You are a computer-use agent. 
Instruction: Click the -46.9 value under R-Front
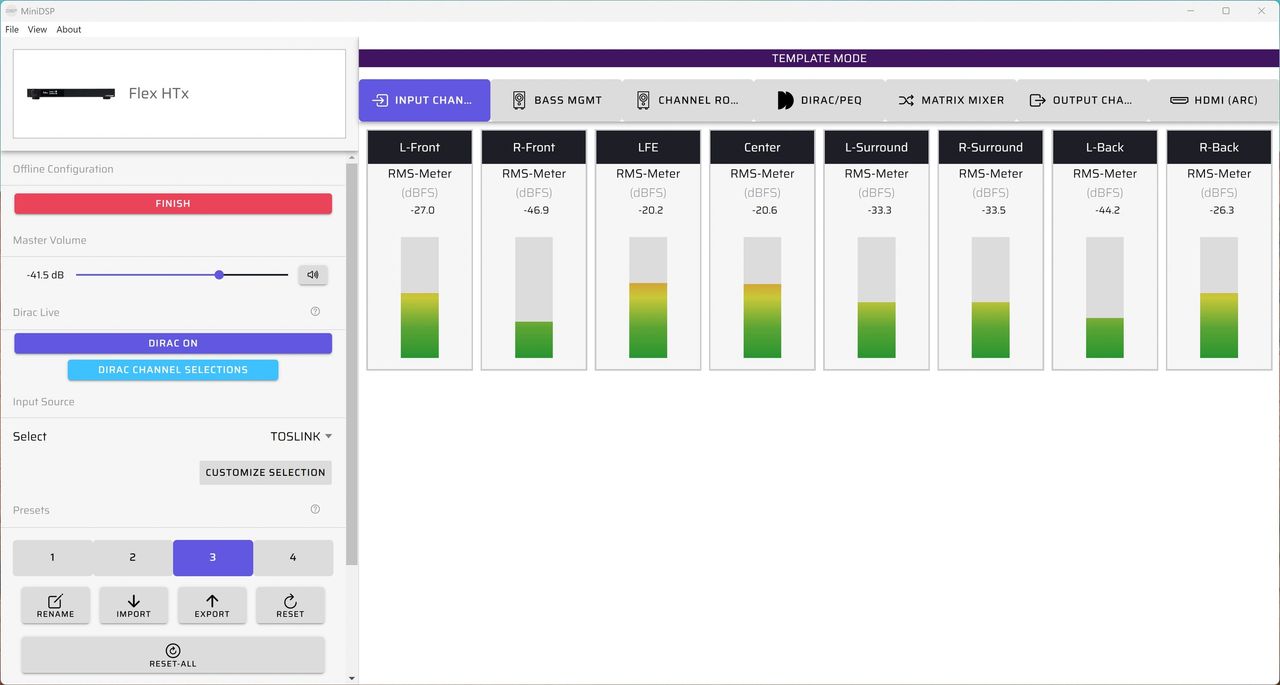(534, 211)
